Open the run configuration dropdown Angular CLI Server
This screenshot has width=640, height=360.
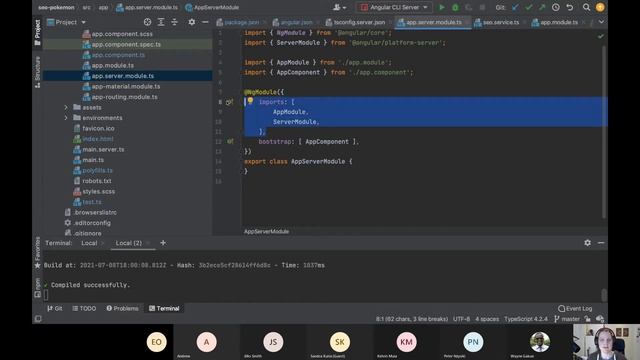(x=394, y=7)
